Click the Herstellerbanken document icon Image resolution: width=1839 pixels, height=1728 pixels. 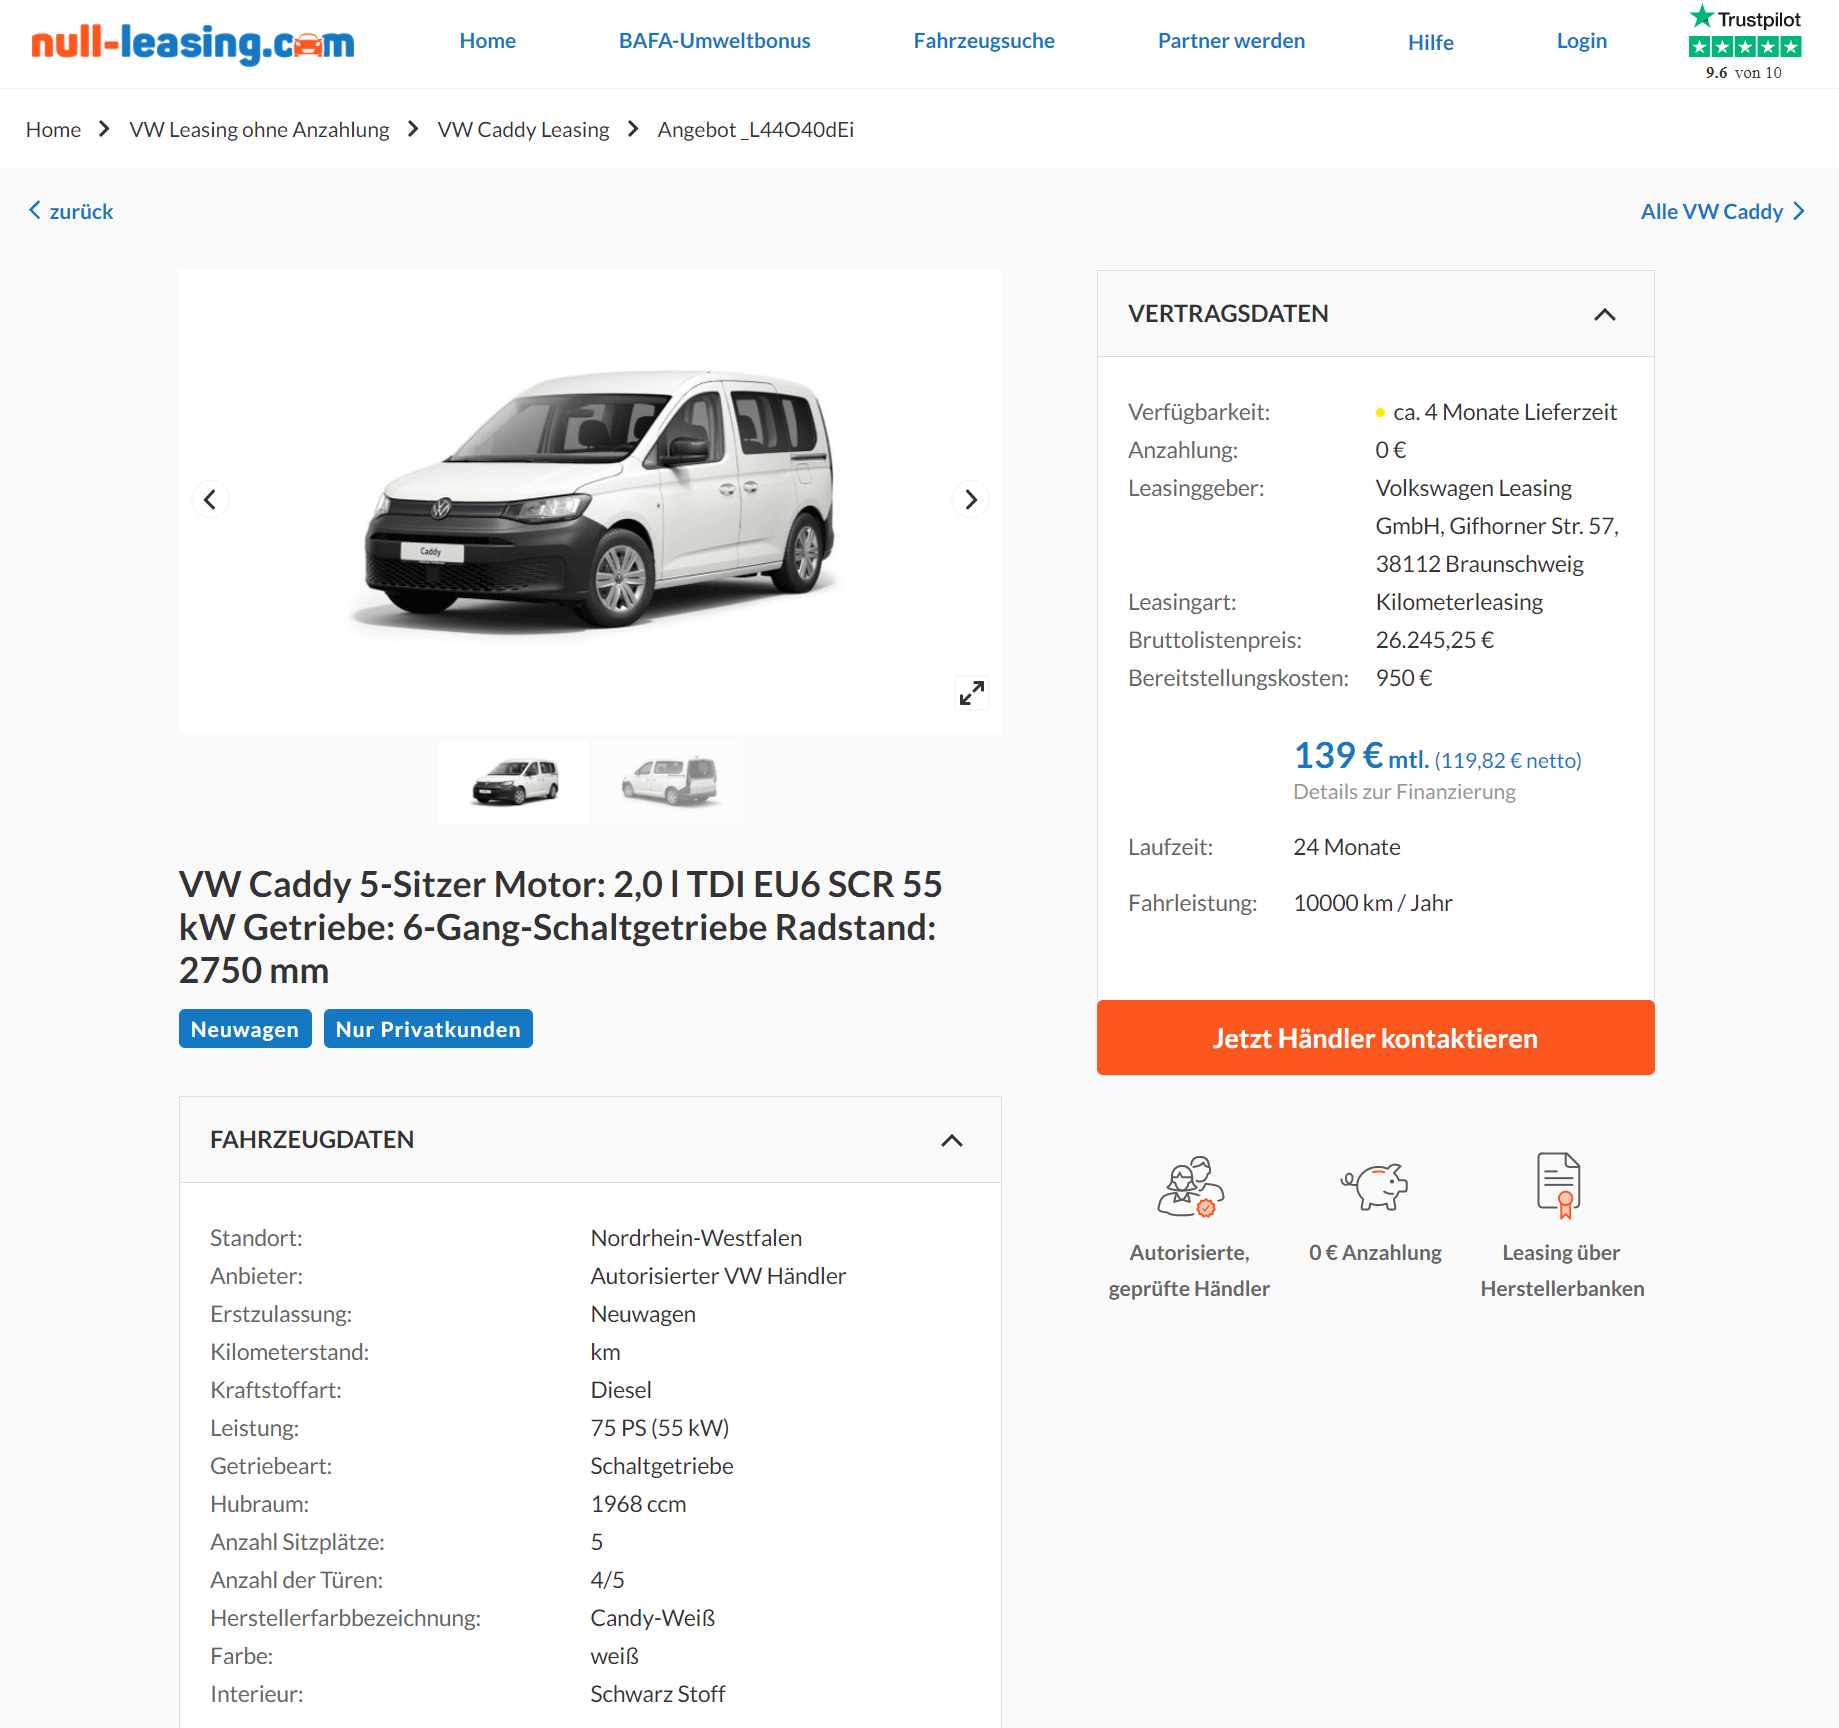pyautogui.click(x=1558, y=1185)
